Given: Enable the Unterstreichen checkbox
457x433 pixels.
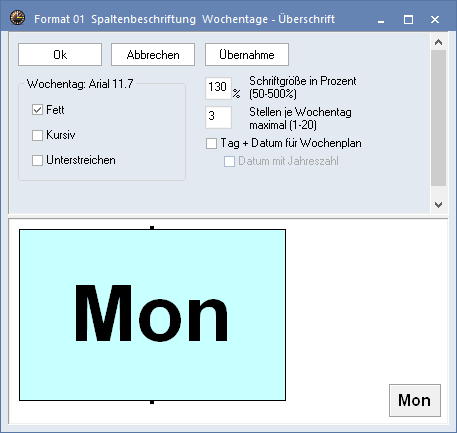Looking at the screenshot, I should point(37,160).
